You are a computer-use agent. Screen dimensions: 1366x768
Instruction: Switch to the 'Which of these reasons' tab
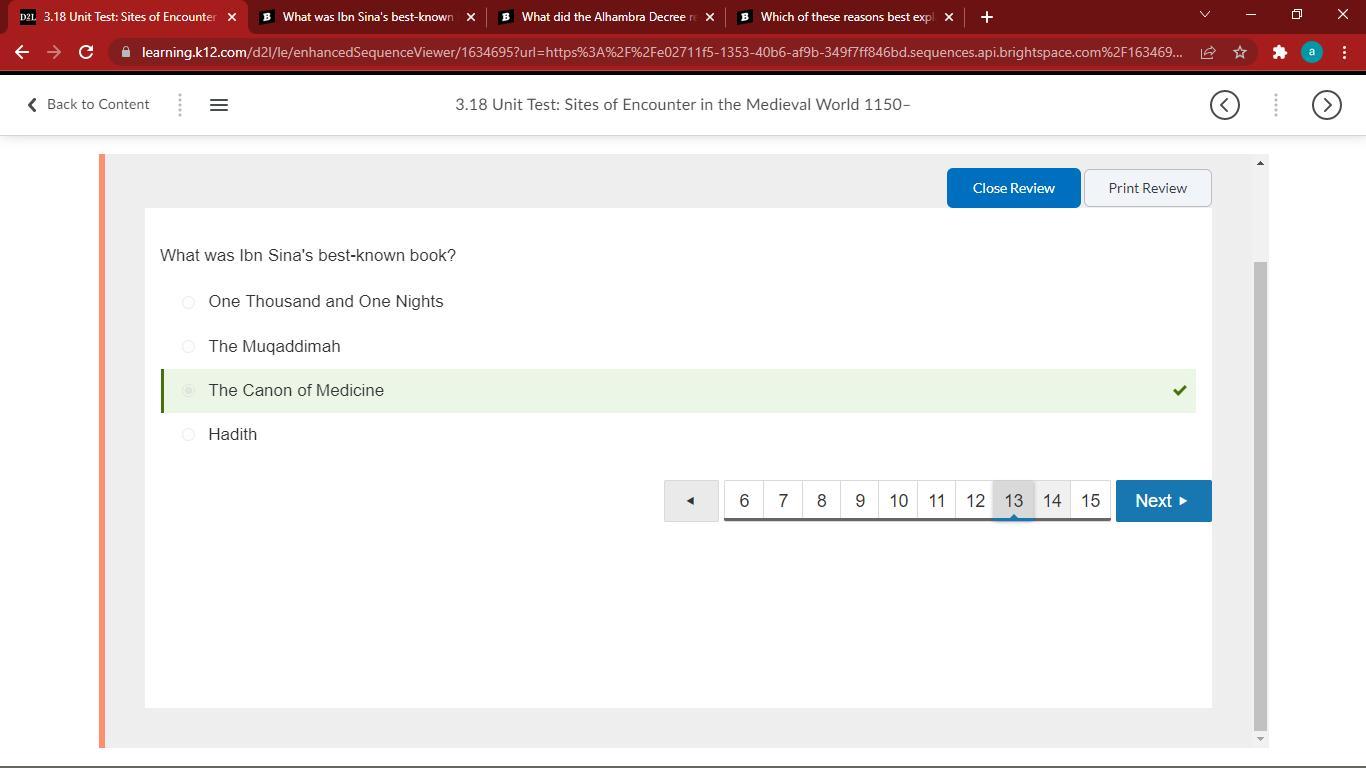point(845,17)
